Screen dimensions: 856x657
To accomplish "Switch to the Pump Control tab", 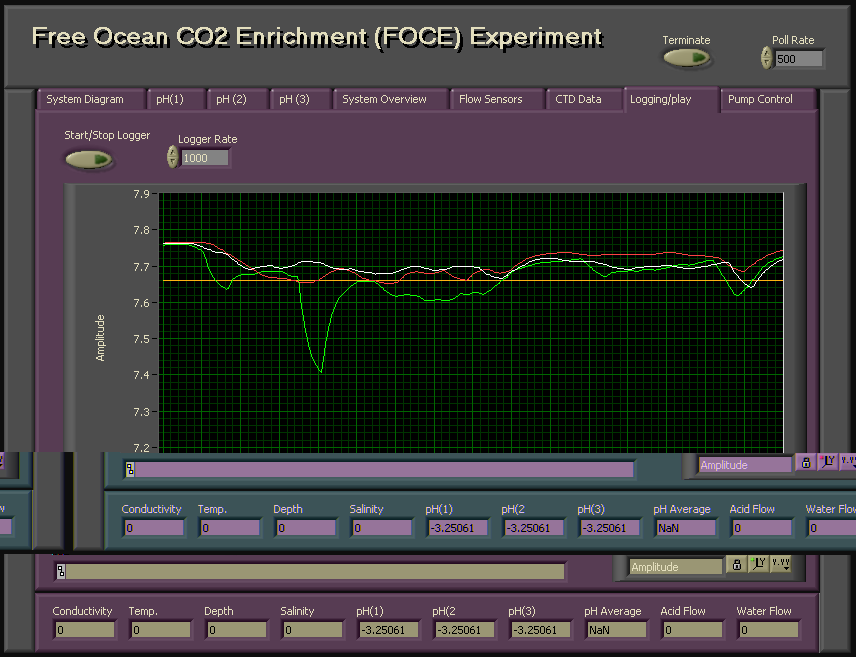I will click(x=760, y=99).
